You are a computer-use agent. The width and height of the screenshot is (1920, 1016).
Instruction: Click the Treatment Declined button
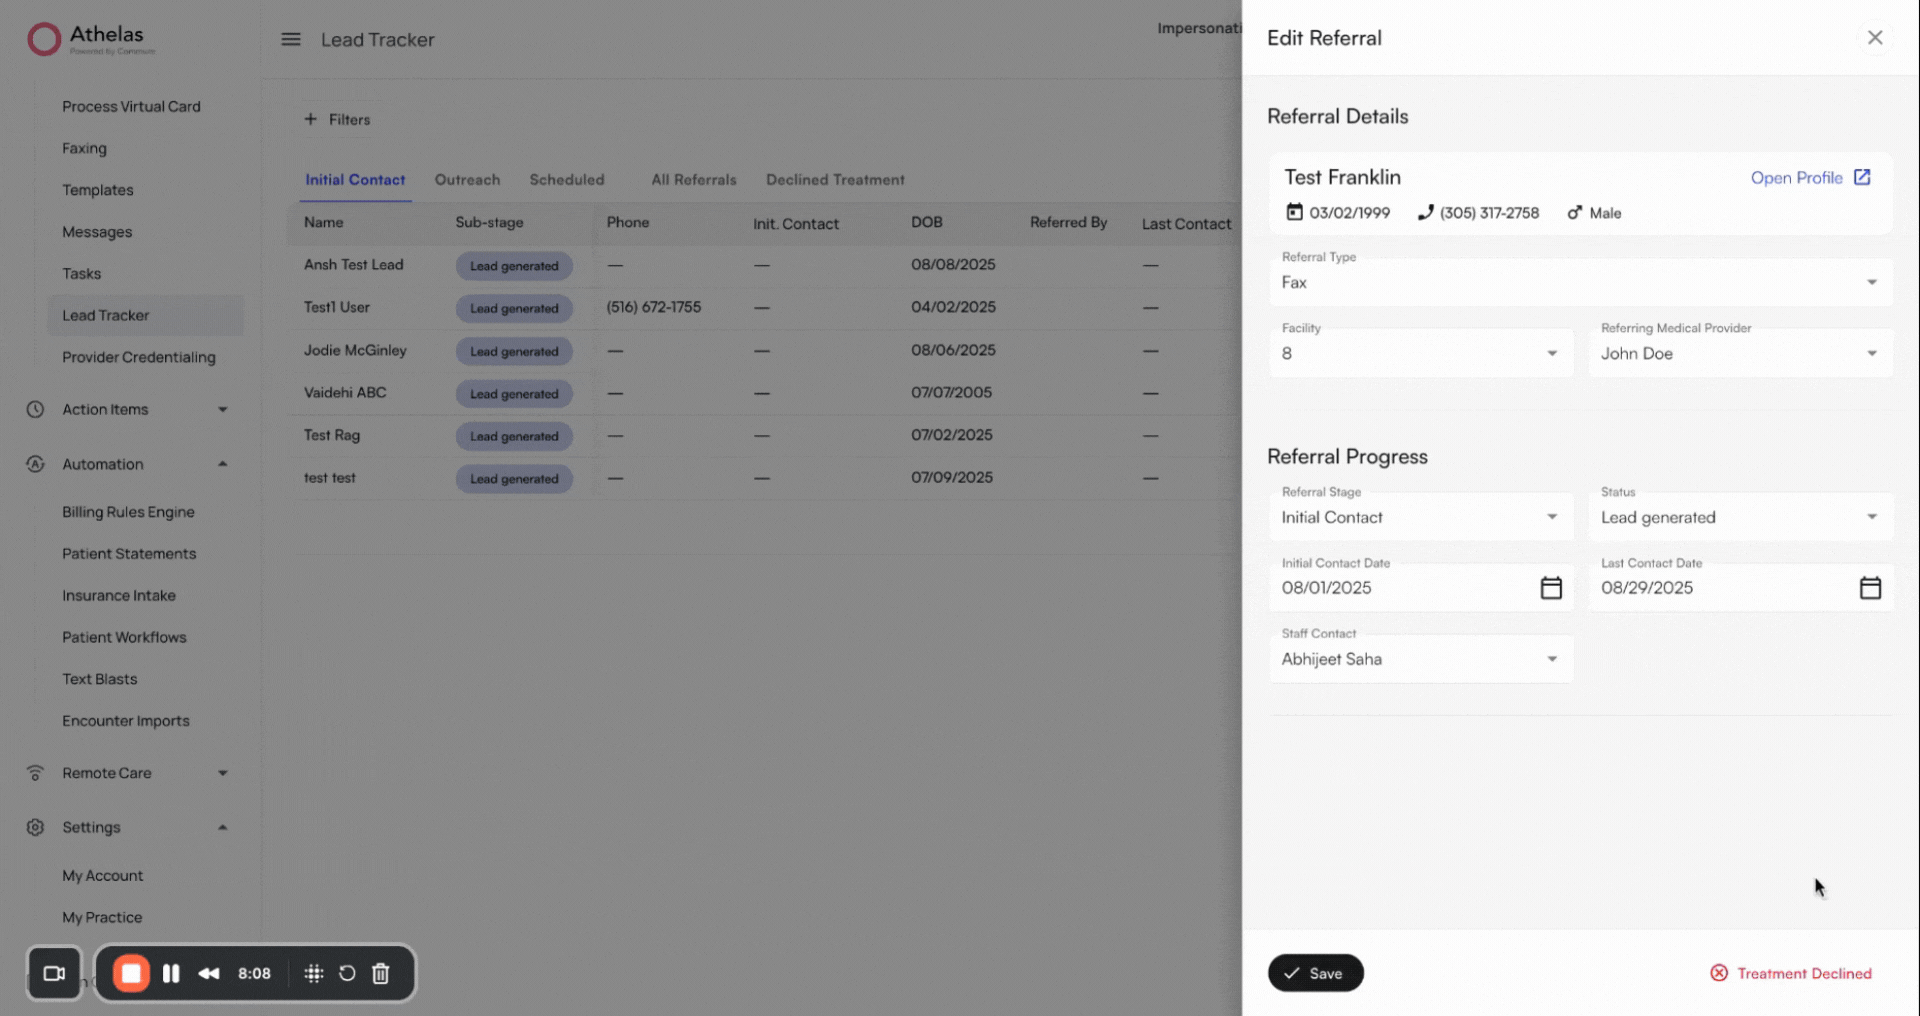(1791, 973)
